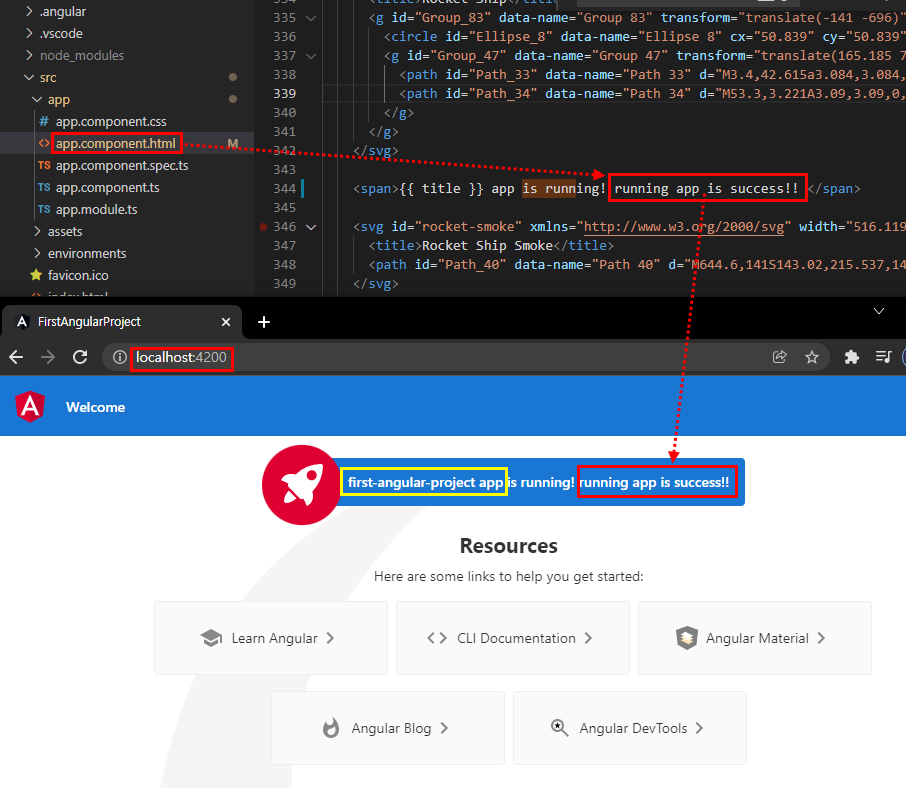Click the rocket ship icon

302,485
